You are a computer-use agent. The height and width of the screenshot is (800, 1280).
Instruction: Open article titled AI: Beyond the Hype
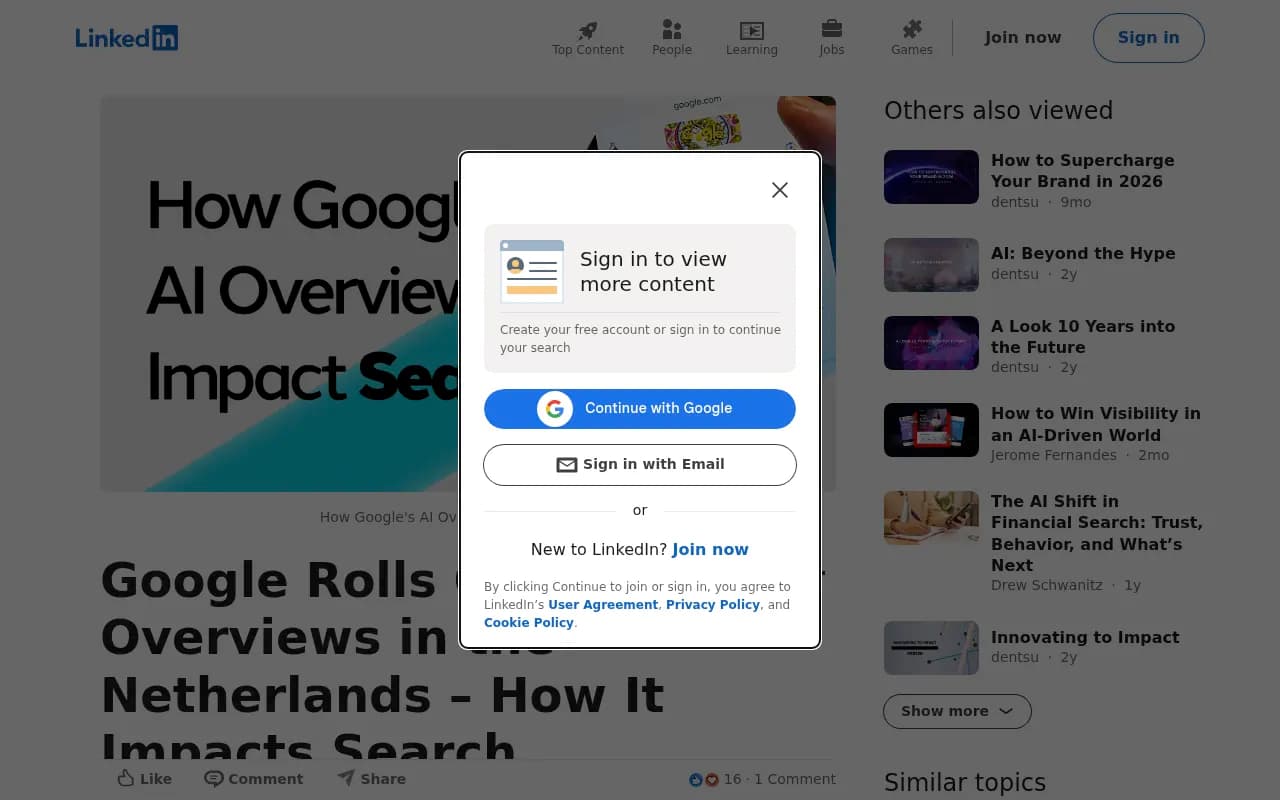tap(1083, 254)
